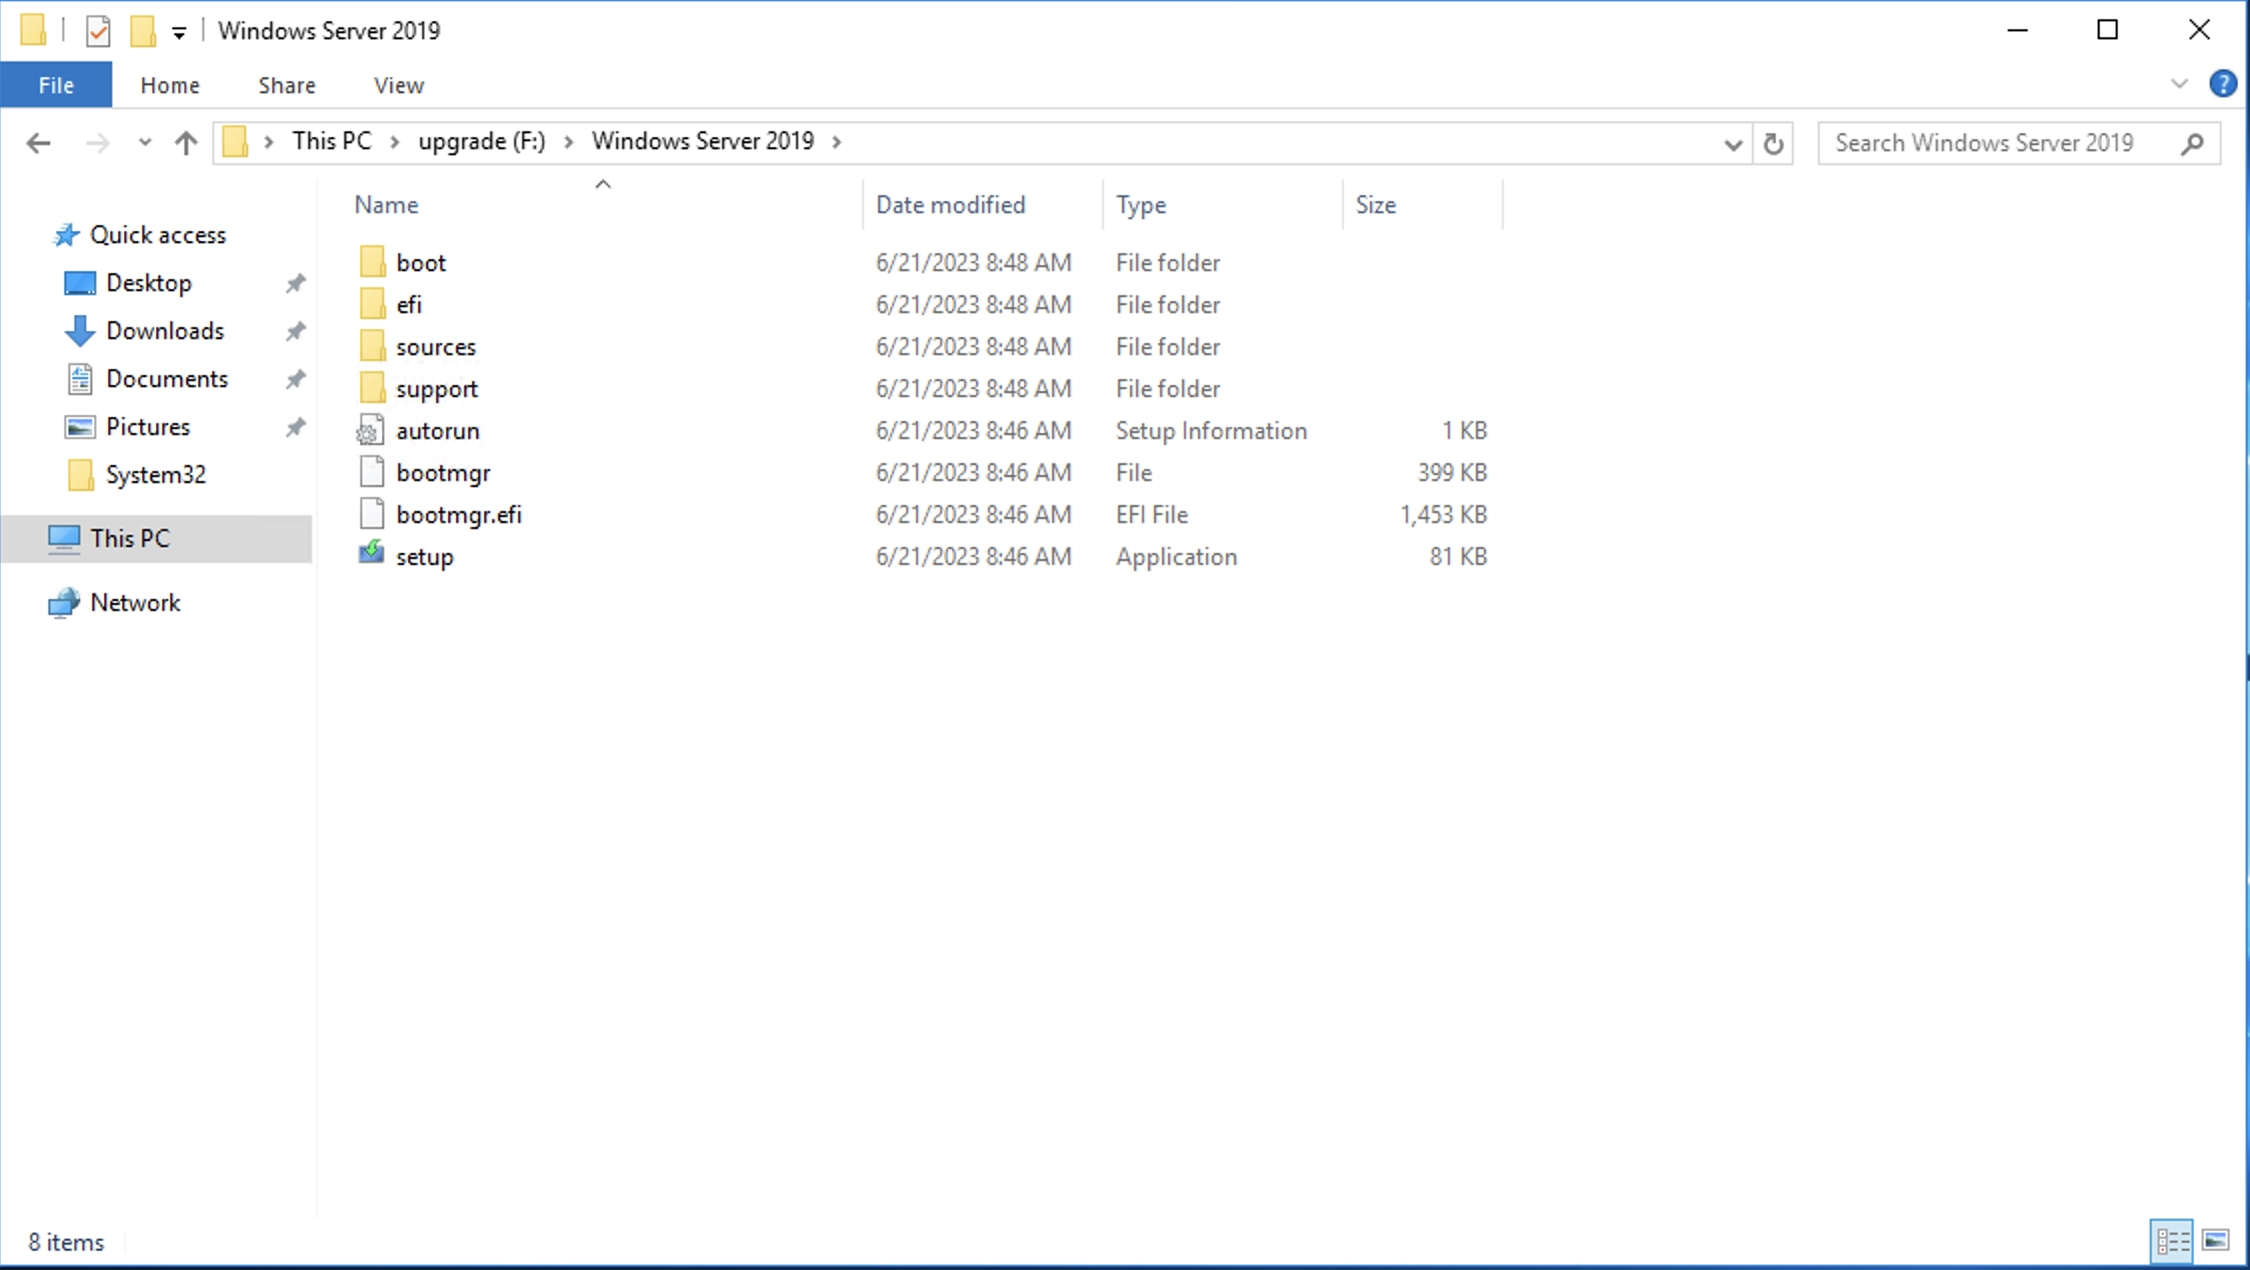Click the Forward navigation arrow

97,143
